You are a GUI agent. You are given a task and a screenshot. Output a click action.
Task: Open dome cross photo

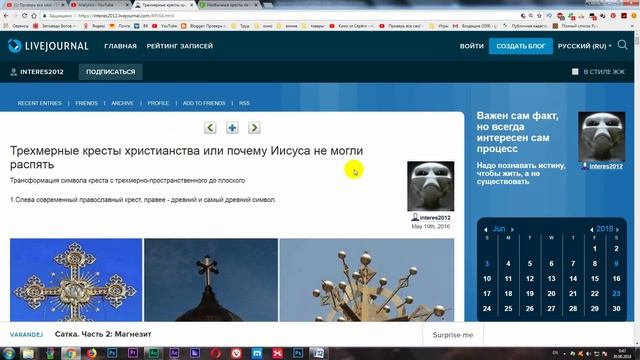click(x=211, y=280)
